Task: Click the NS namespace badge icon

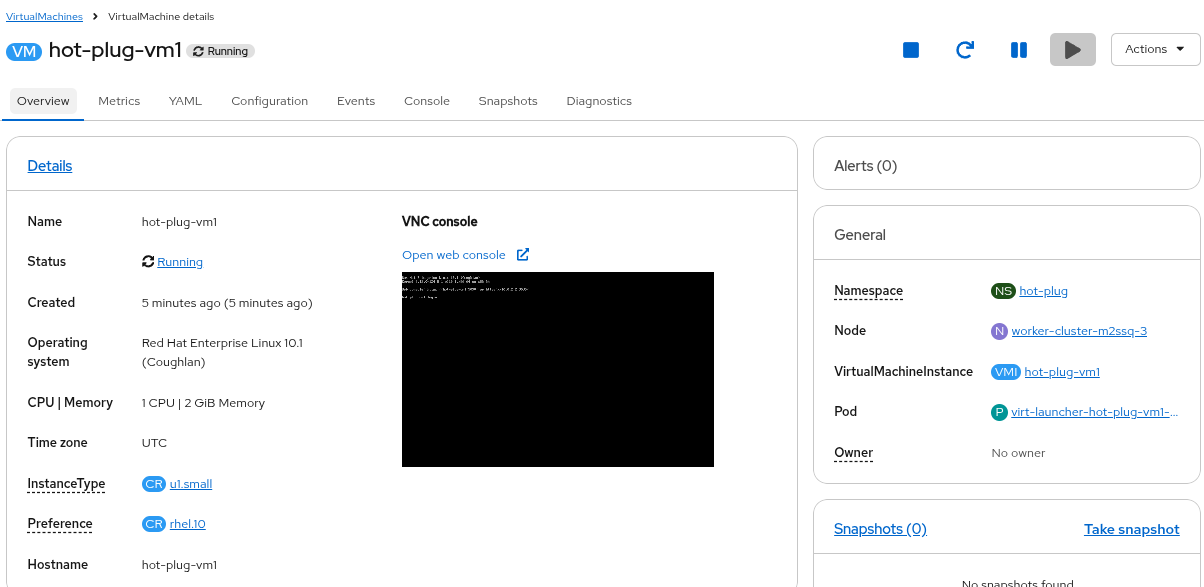Action: click(x=1003, y=291)
